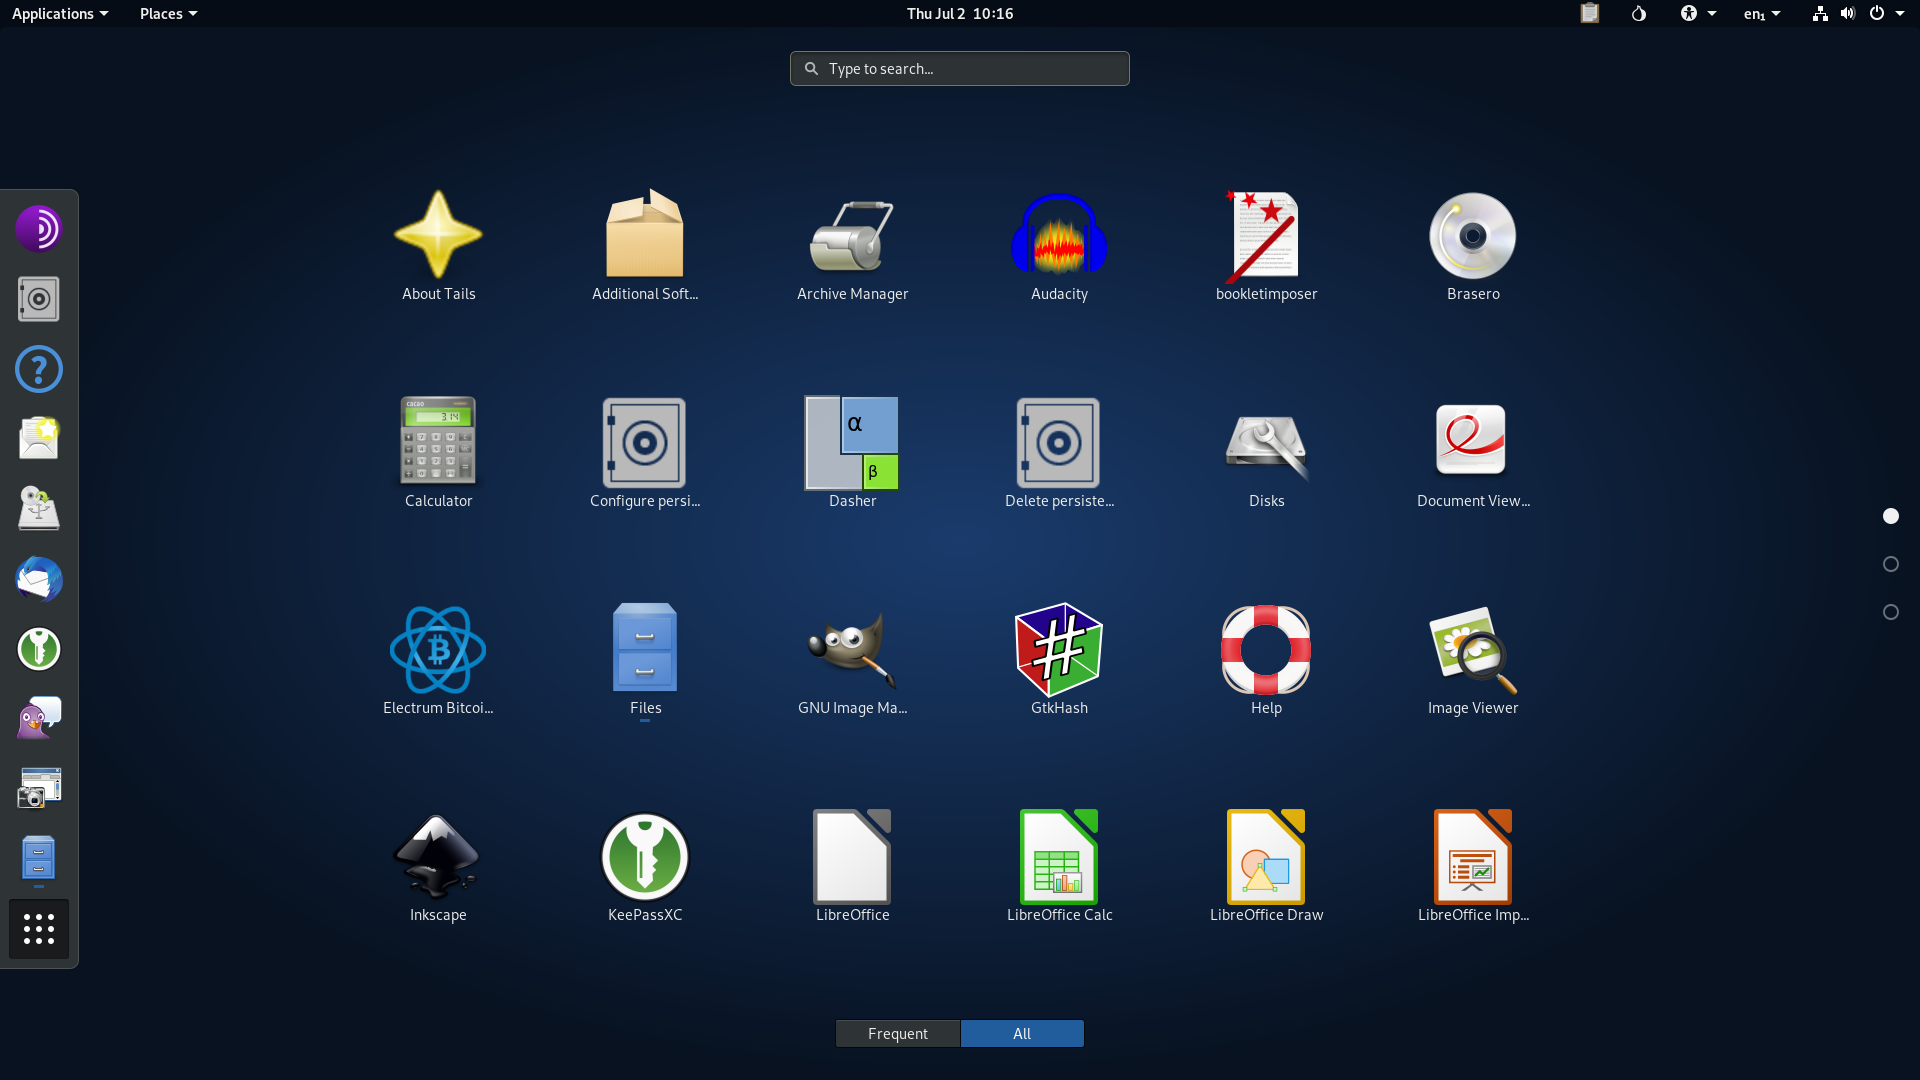This screenshot has height=1080, width=1920.
Task: Open Thunderbird mail in the dock
Action: [39, 579]
